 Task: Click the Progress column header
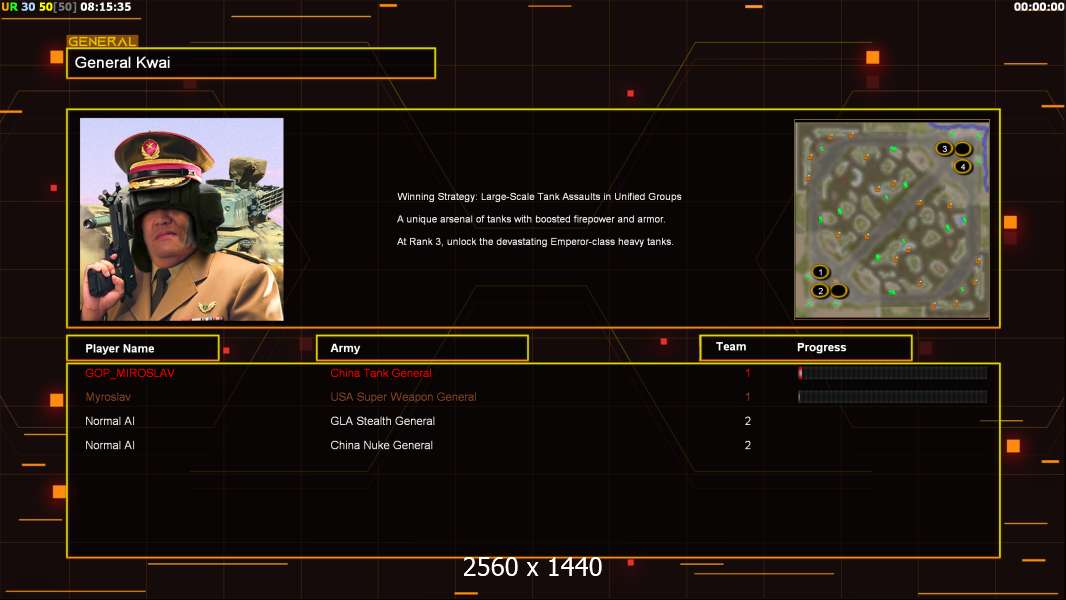click(x=821, y=347)
